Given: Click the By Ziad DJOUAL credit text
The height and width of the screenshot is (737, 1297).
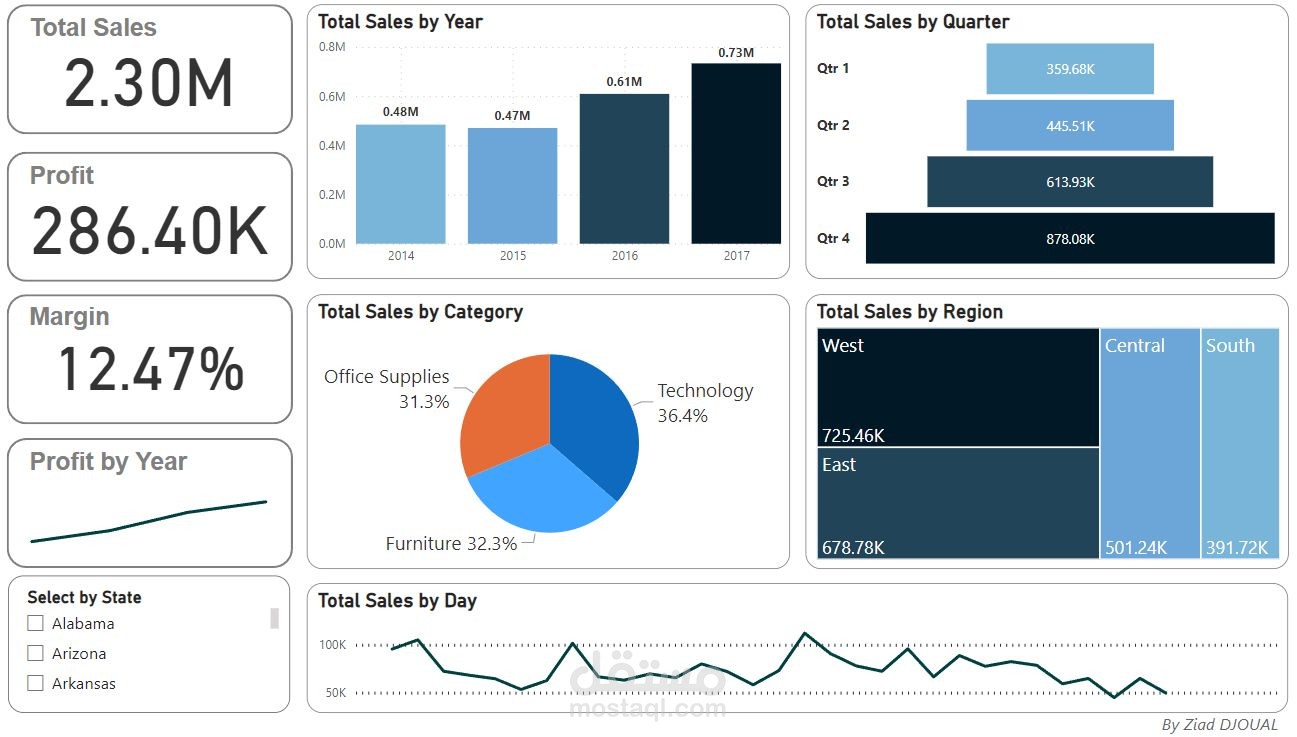Looking at the screenshot, I should tap(1218, 725).
